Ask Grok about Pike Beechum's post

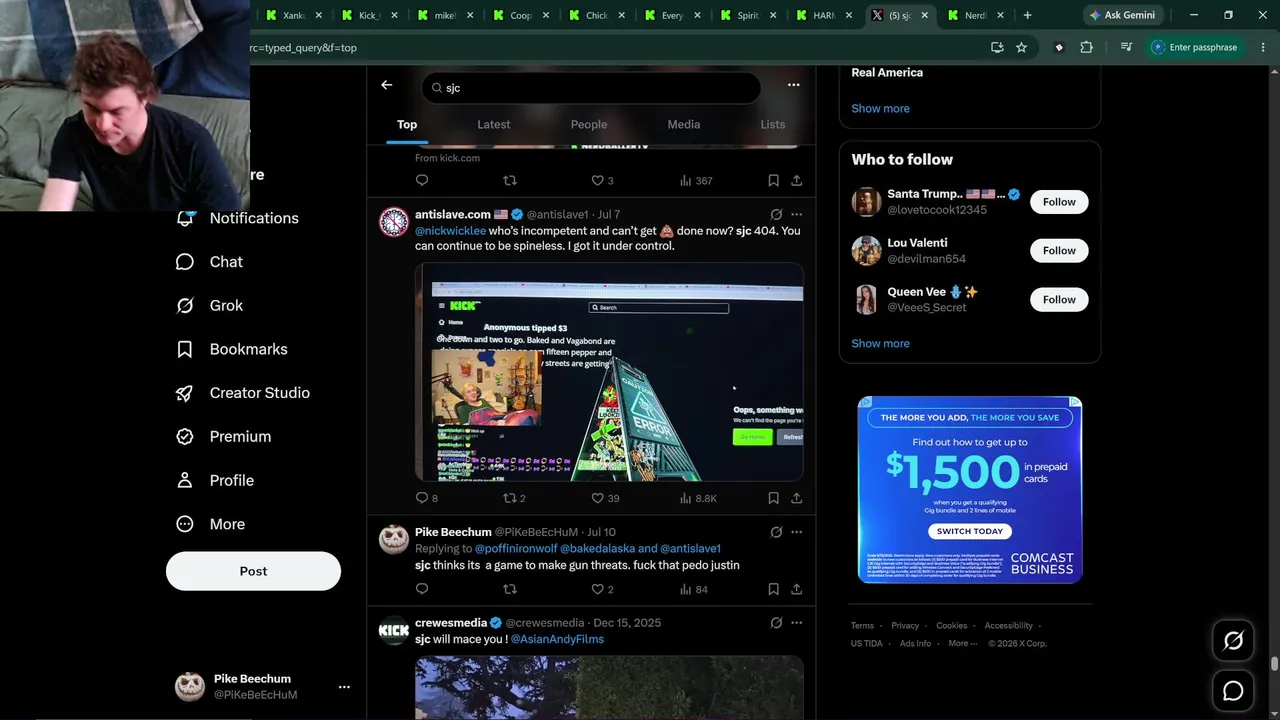[776, 532]
